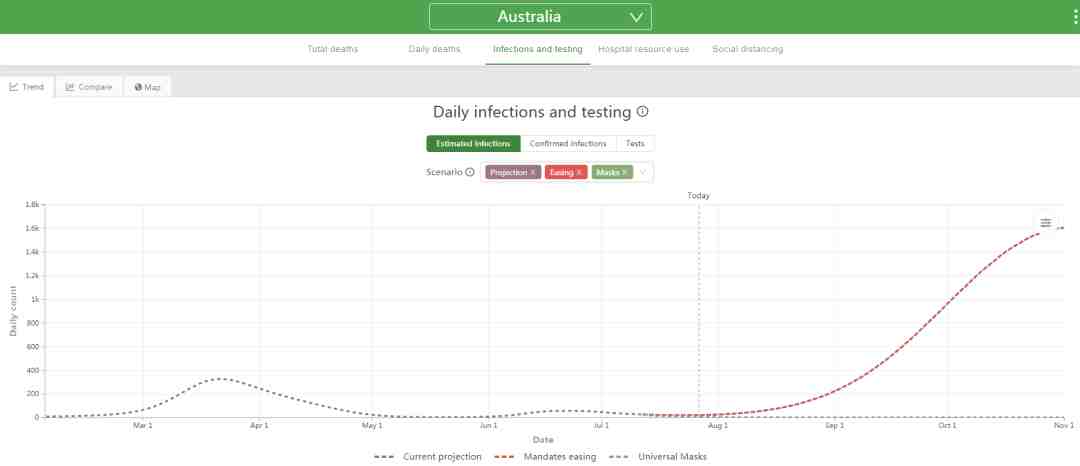1080x466 pixels.
Task: Remove the Easing scenario tag
Action: click(x=579, y=173)
